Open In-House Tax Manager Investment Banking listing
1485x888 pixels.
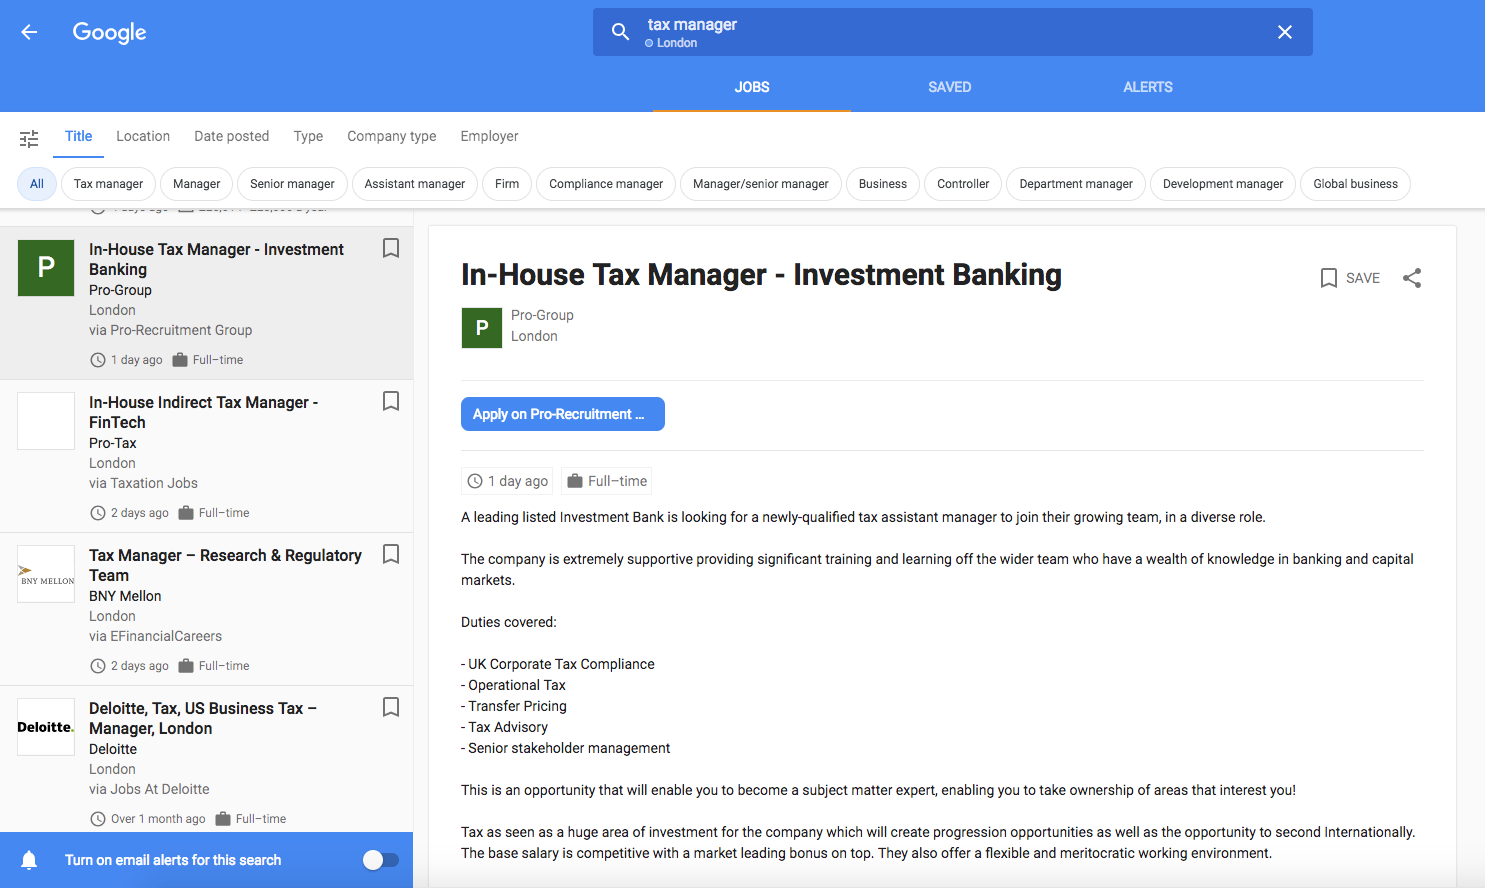click(x=206, y=303)
